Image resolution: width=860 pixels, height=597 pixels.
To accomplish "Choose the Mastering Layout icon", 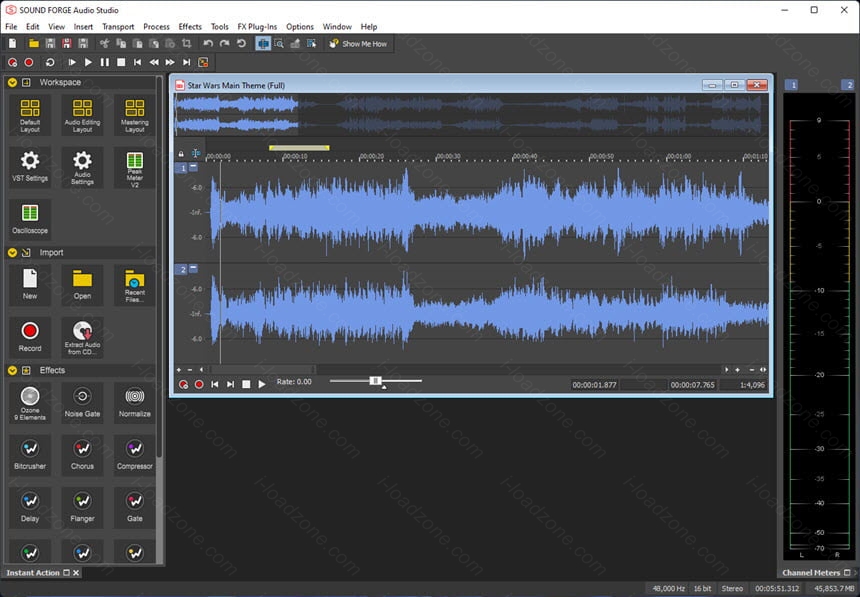I will pyautogui.click(x=134, y=115).
